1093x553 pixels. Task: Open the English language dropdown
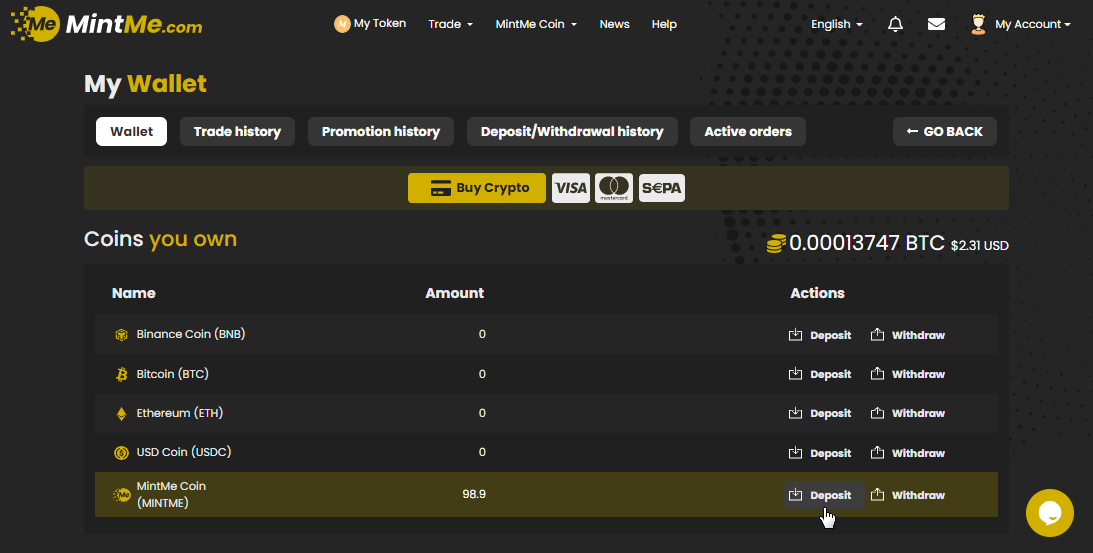pos(836,24)
